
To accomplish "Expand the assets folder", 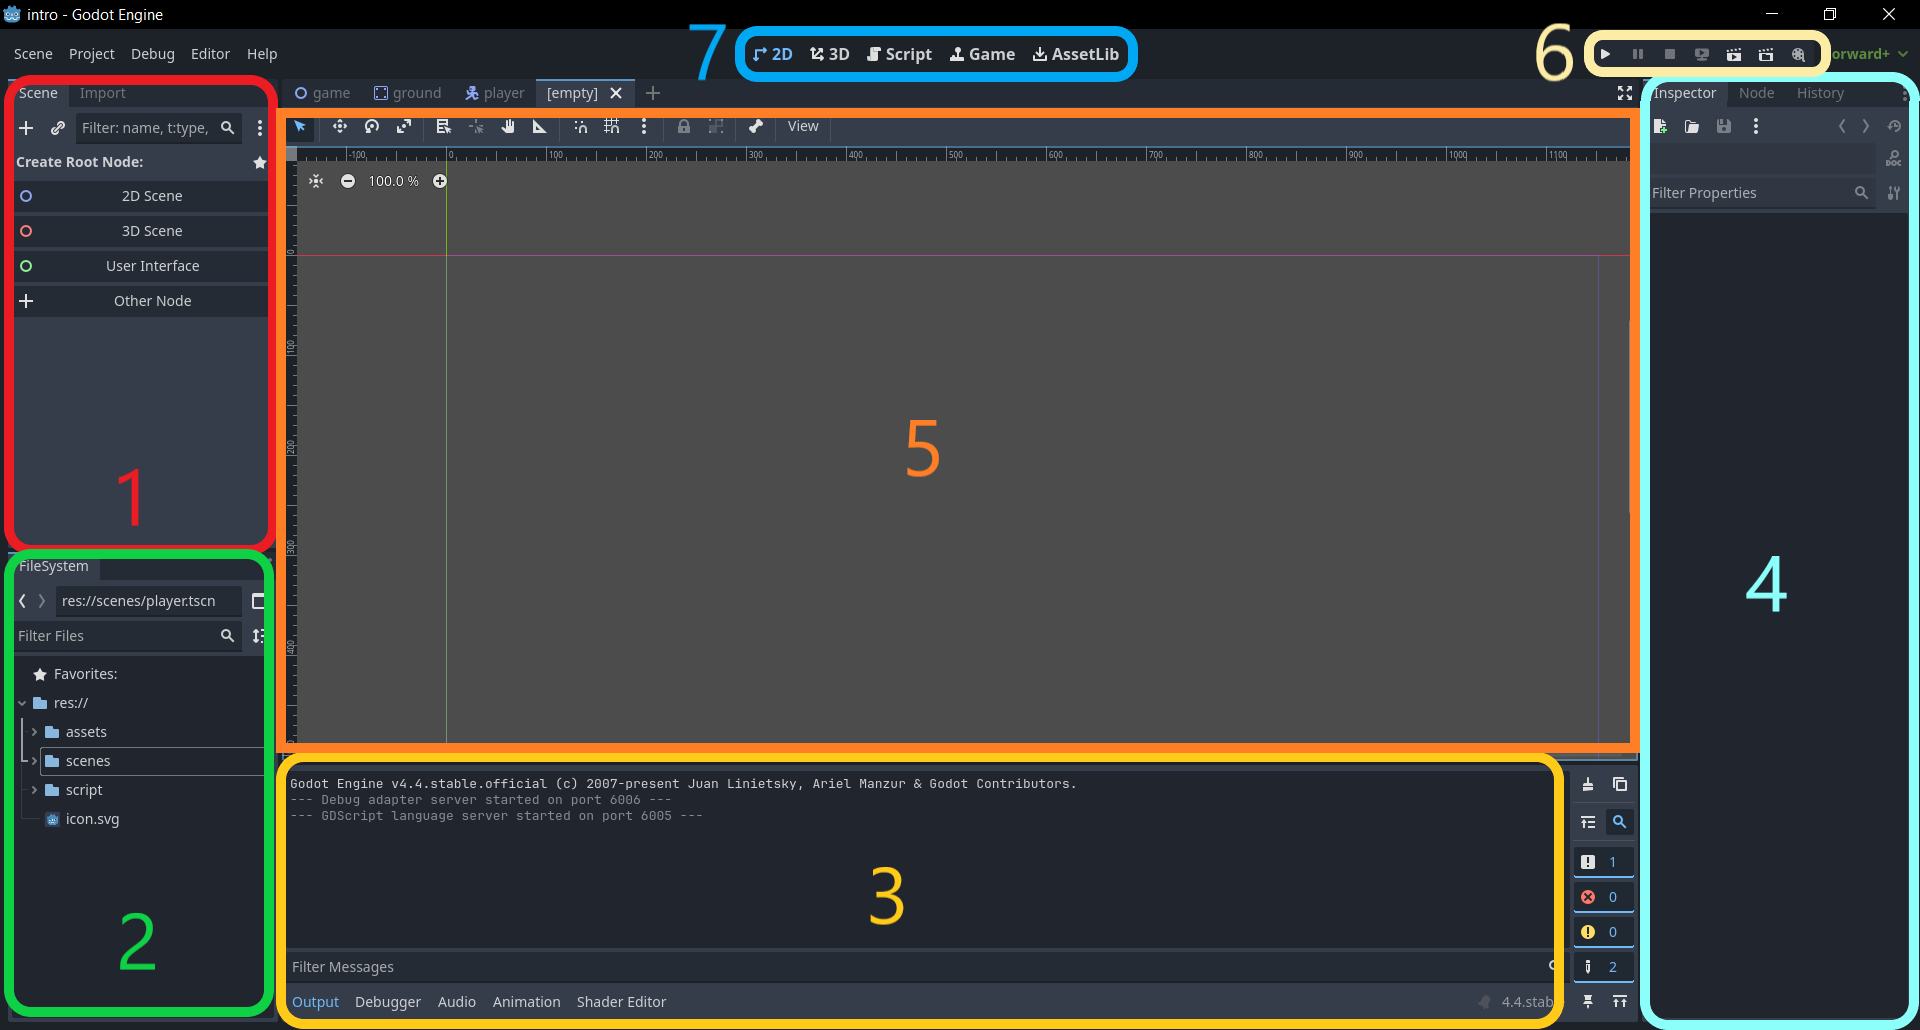I will tap(35, 732).
